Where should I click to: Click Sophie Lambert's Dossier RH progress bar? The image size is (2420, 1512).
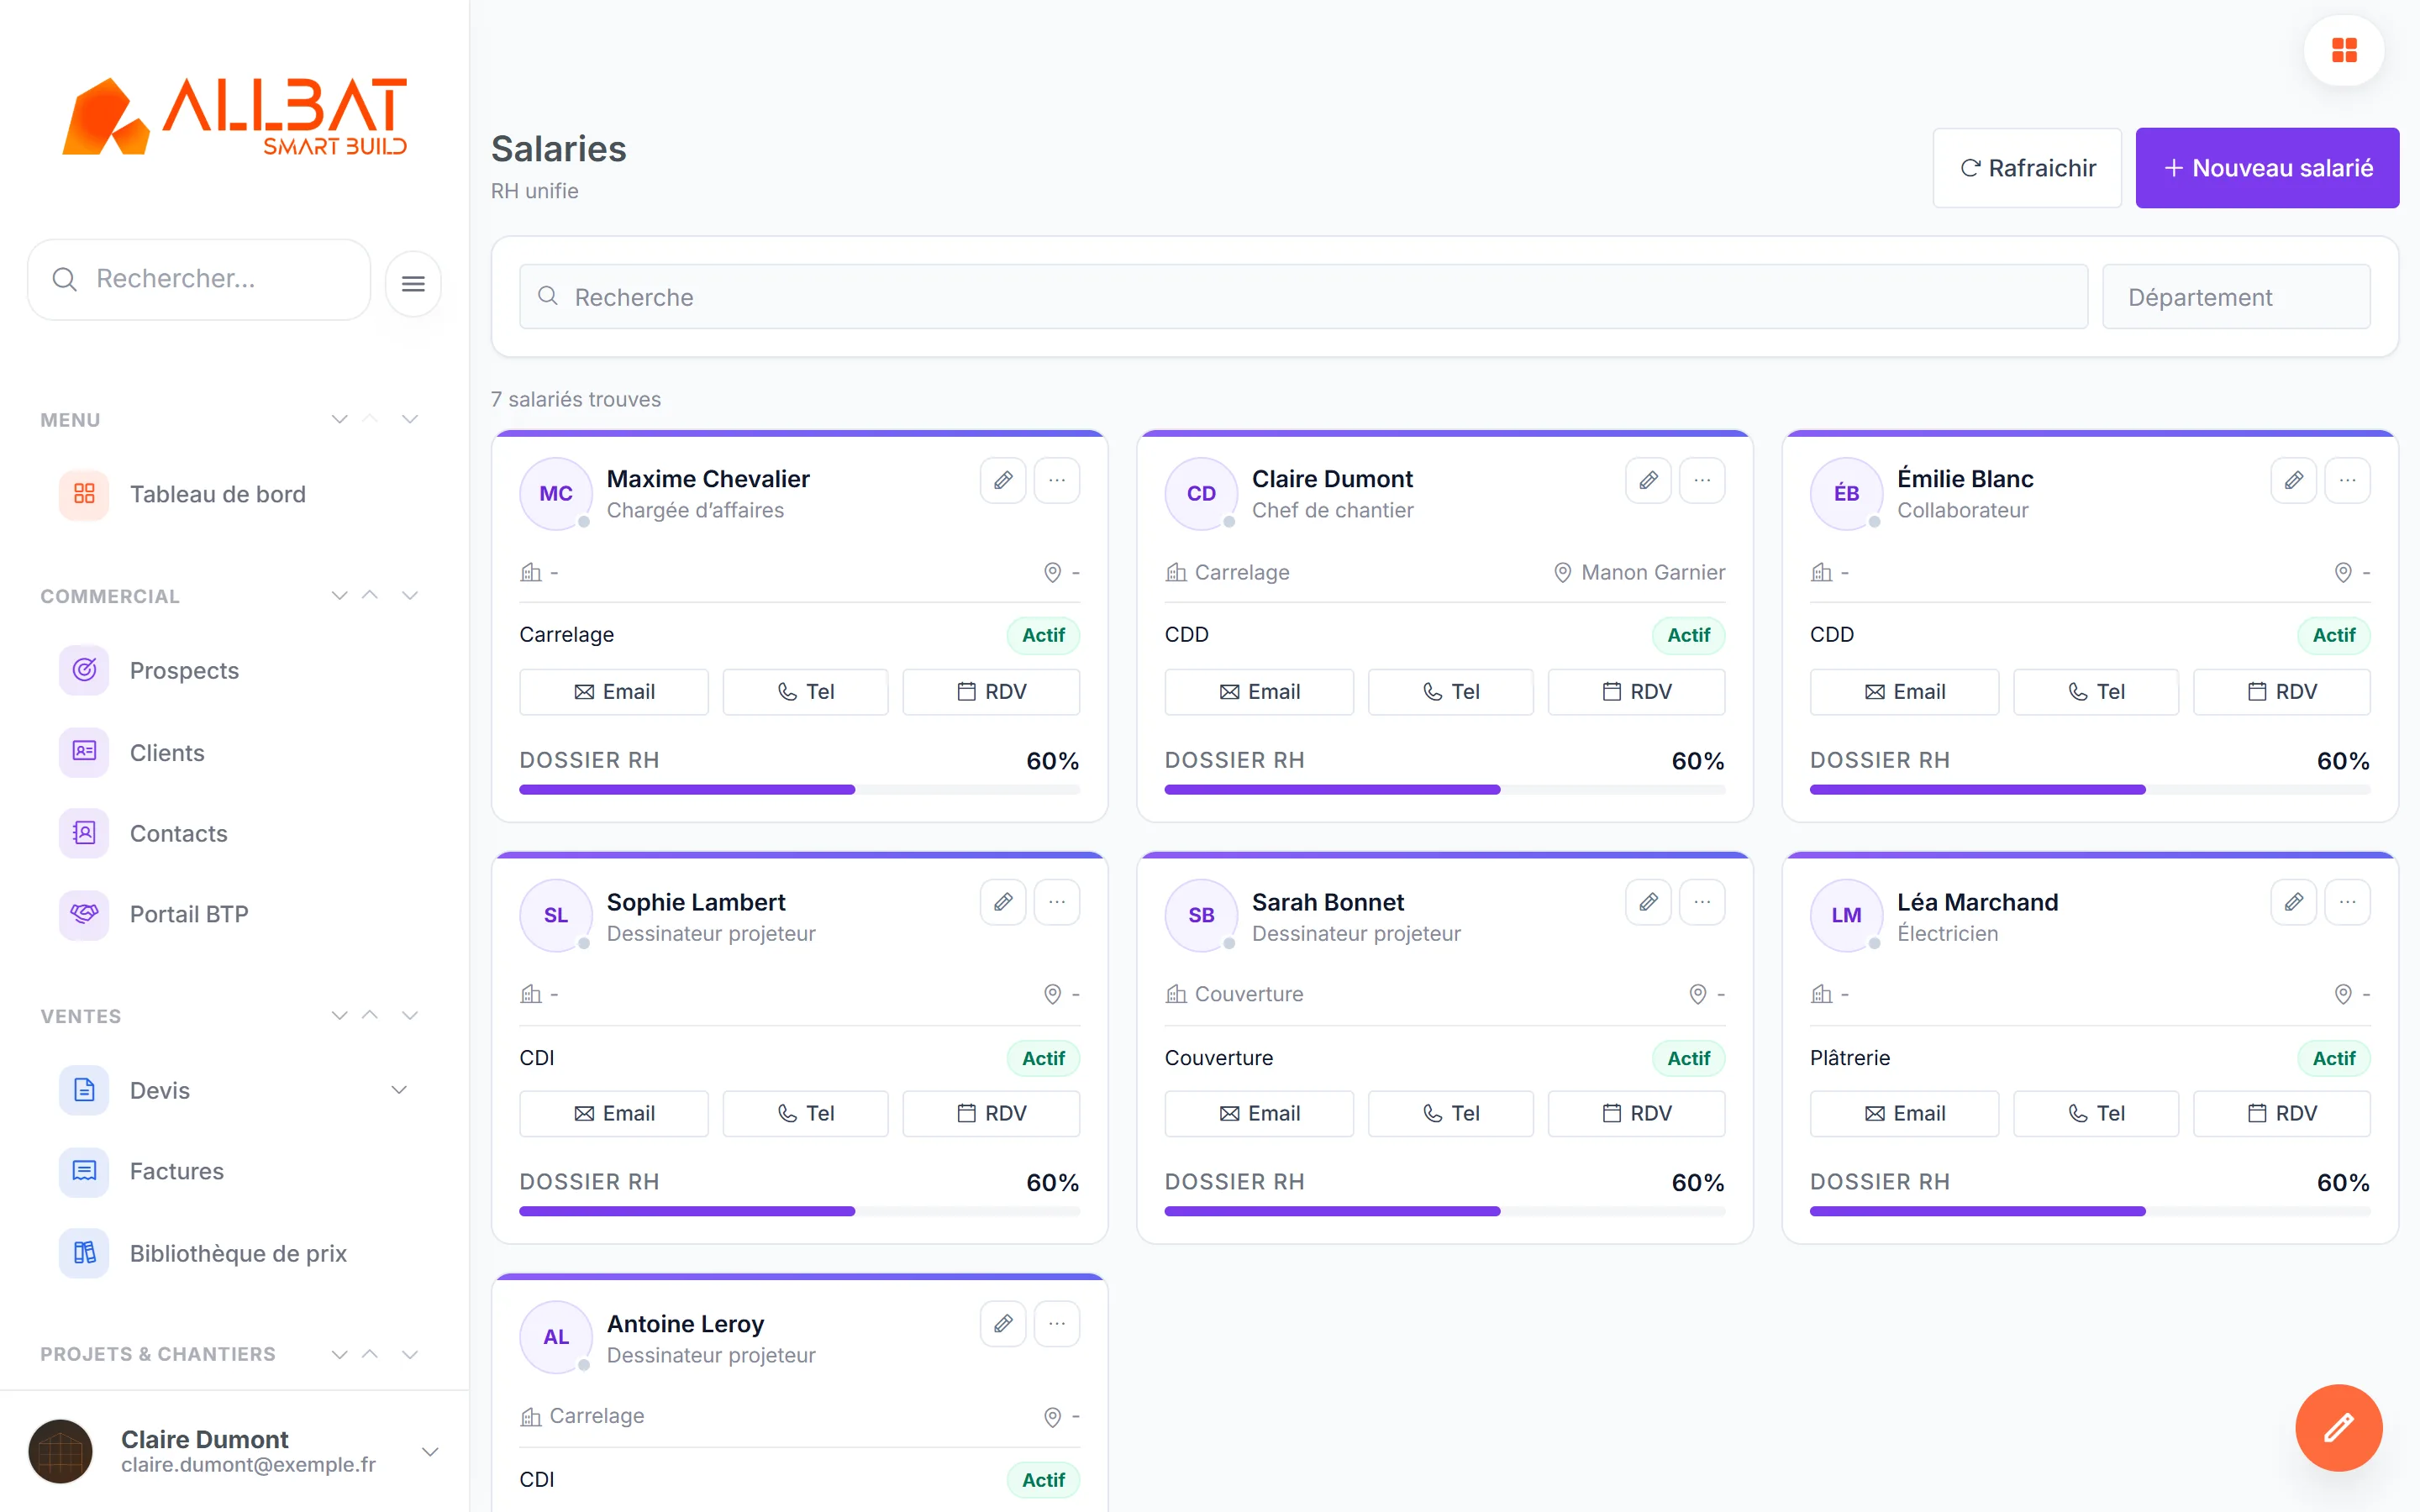(x=799, y=1211)
